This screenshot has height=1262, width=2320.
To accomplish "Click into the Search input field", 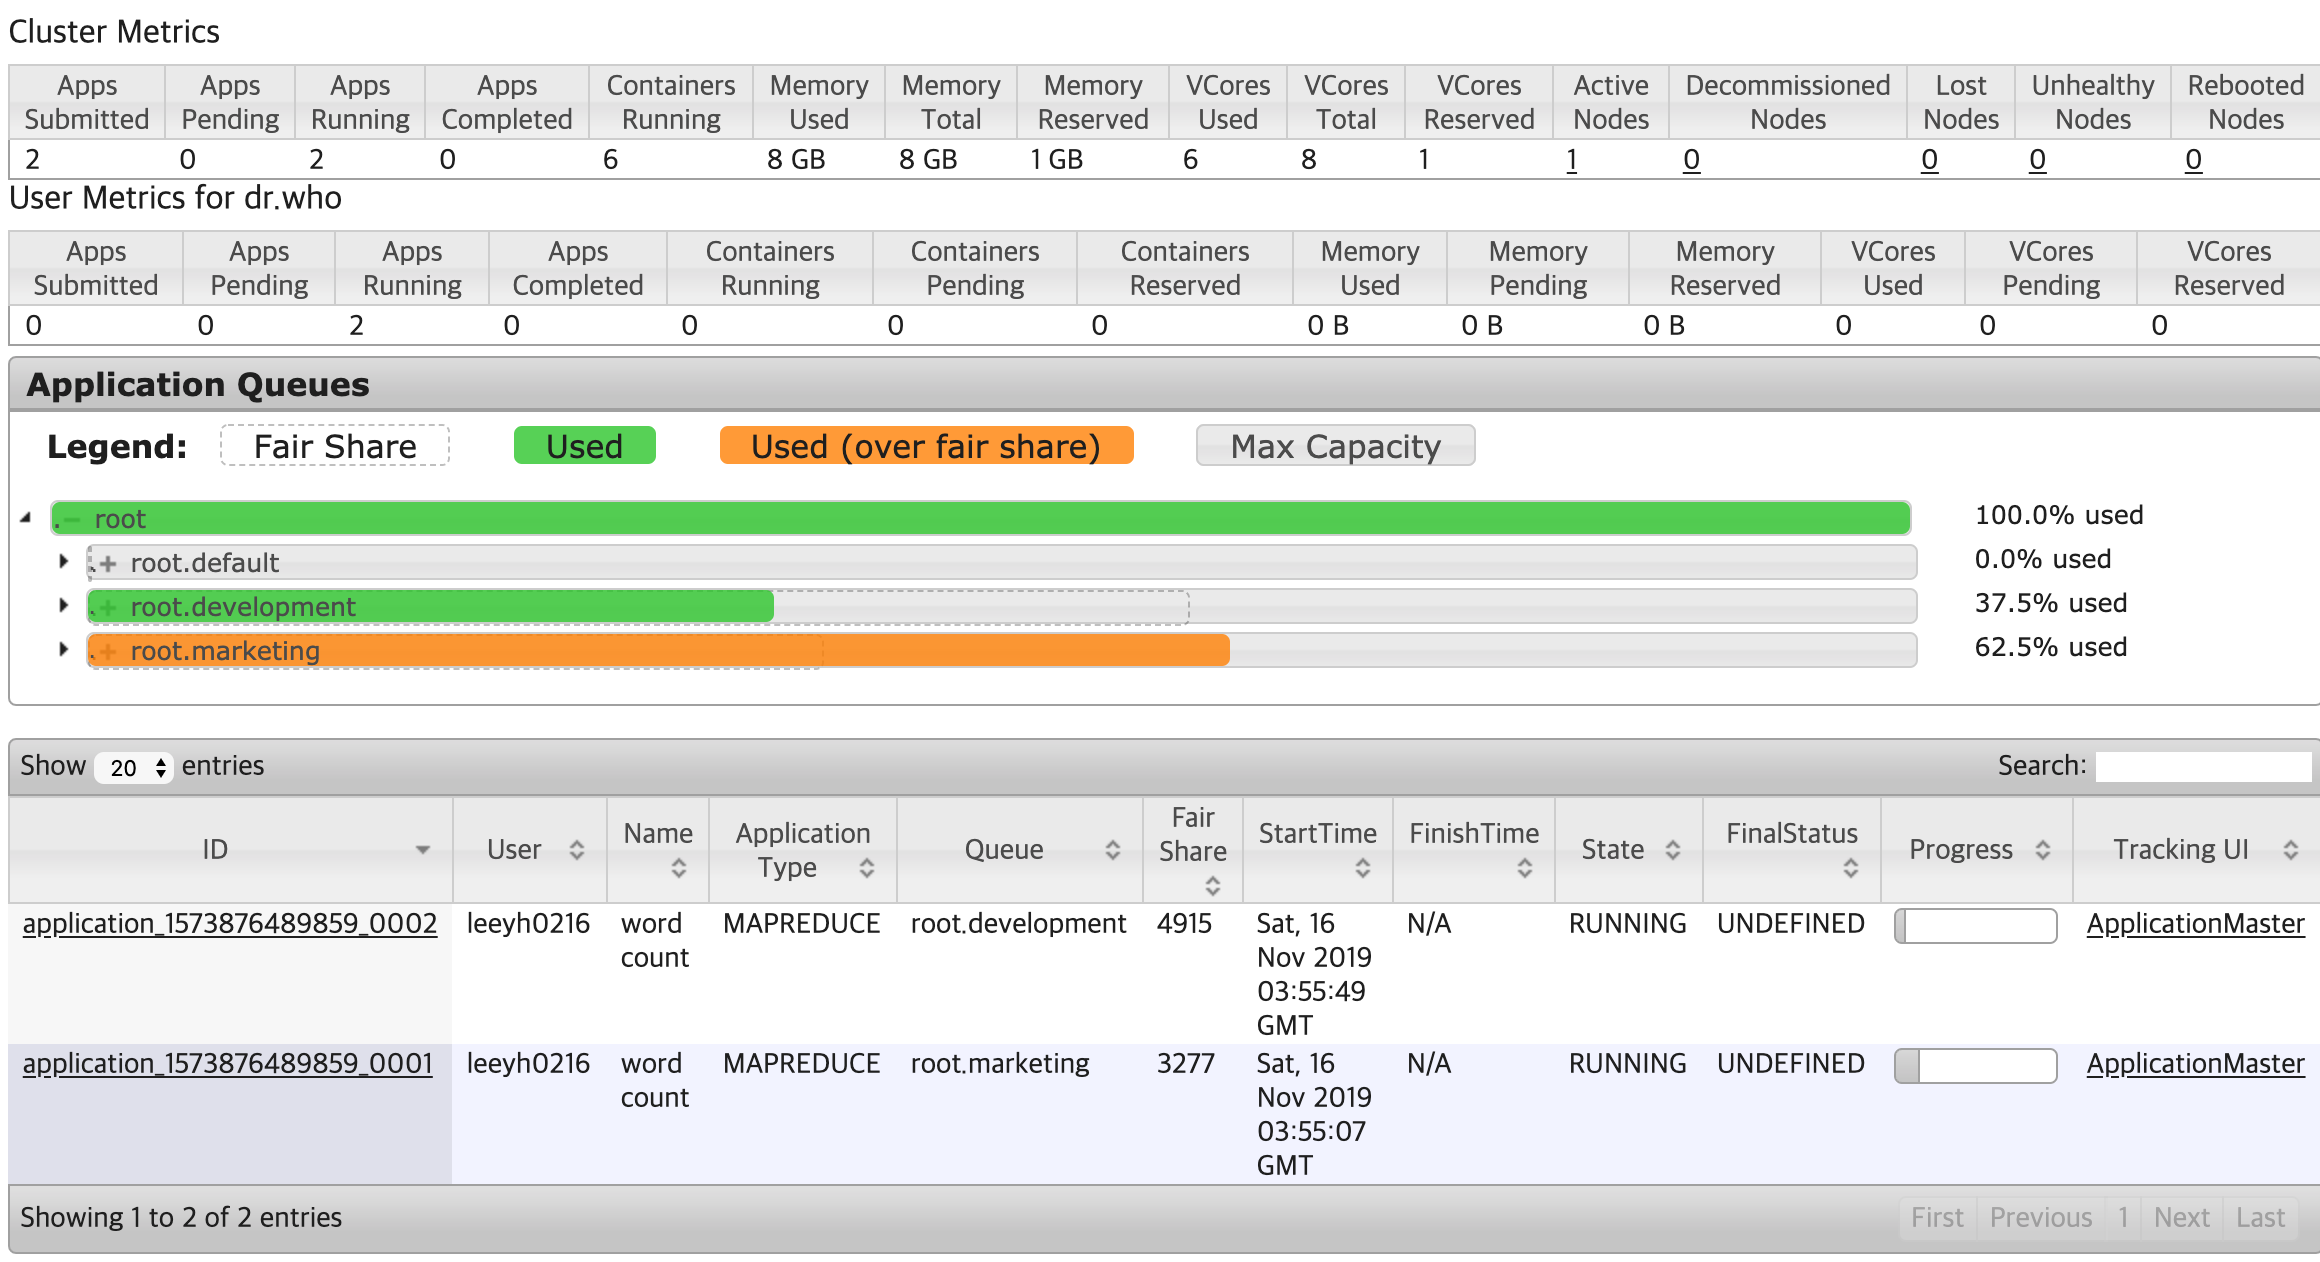I will coord(2203,766).
